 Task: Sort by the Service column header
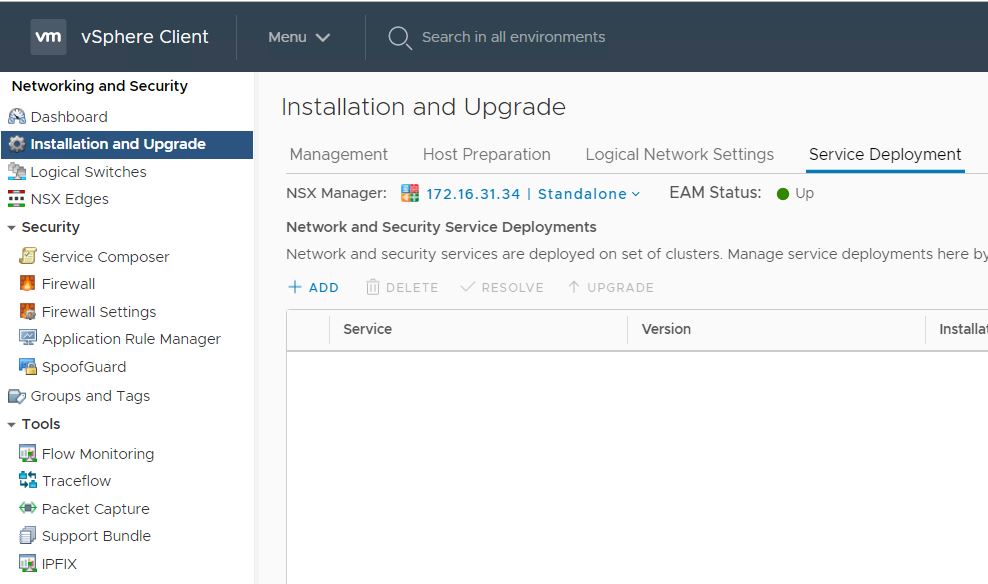point(367,329)
